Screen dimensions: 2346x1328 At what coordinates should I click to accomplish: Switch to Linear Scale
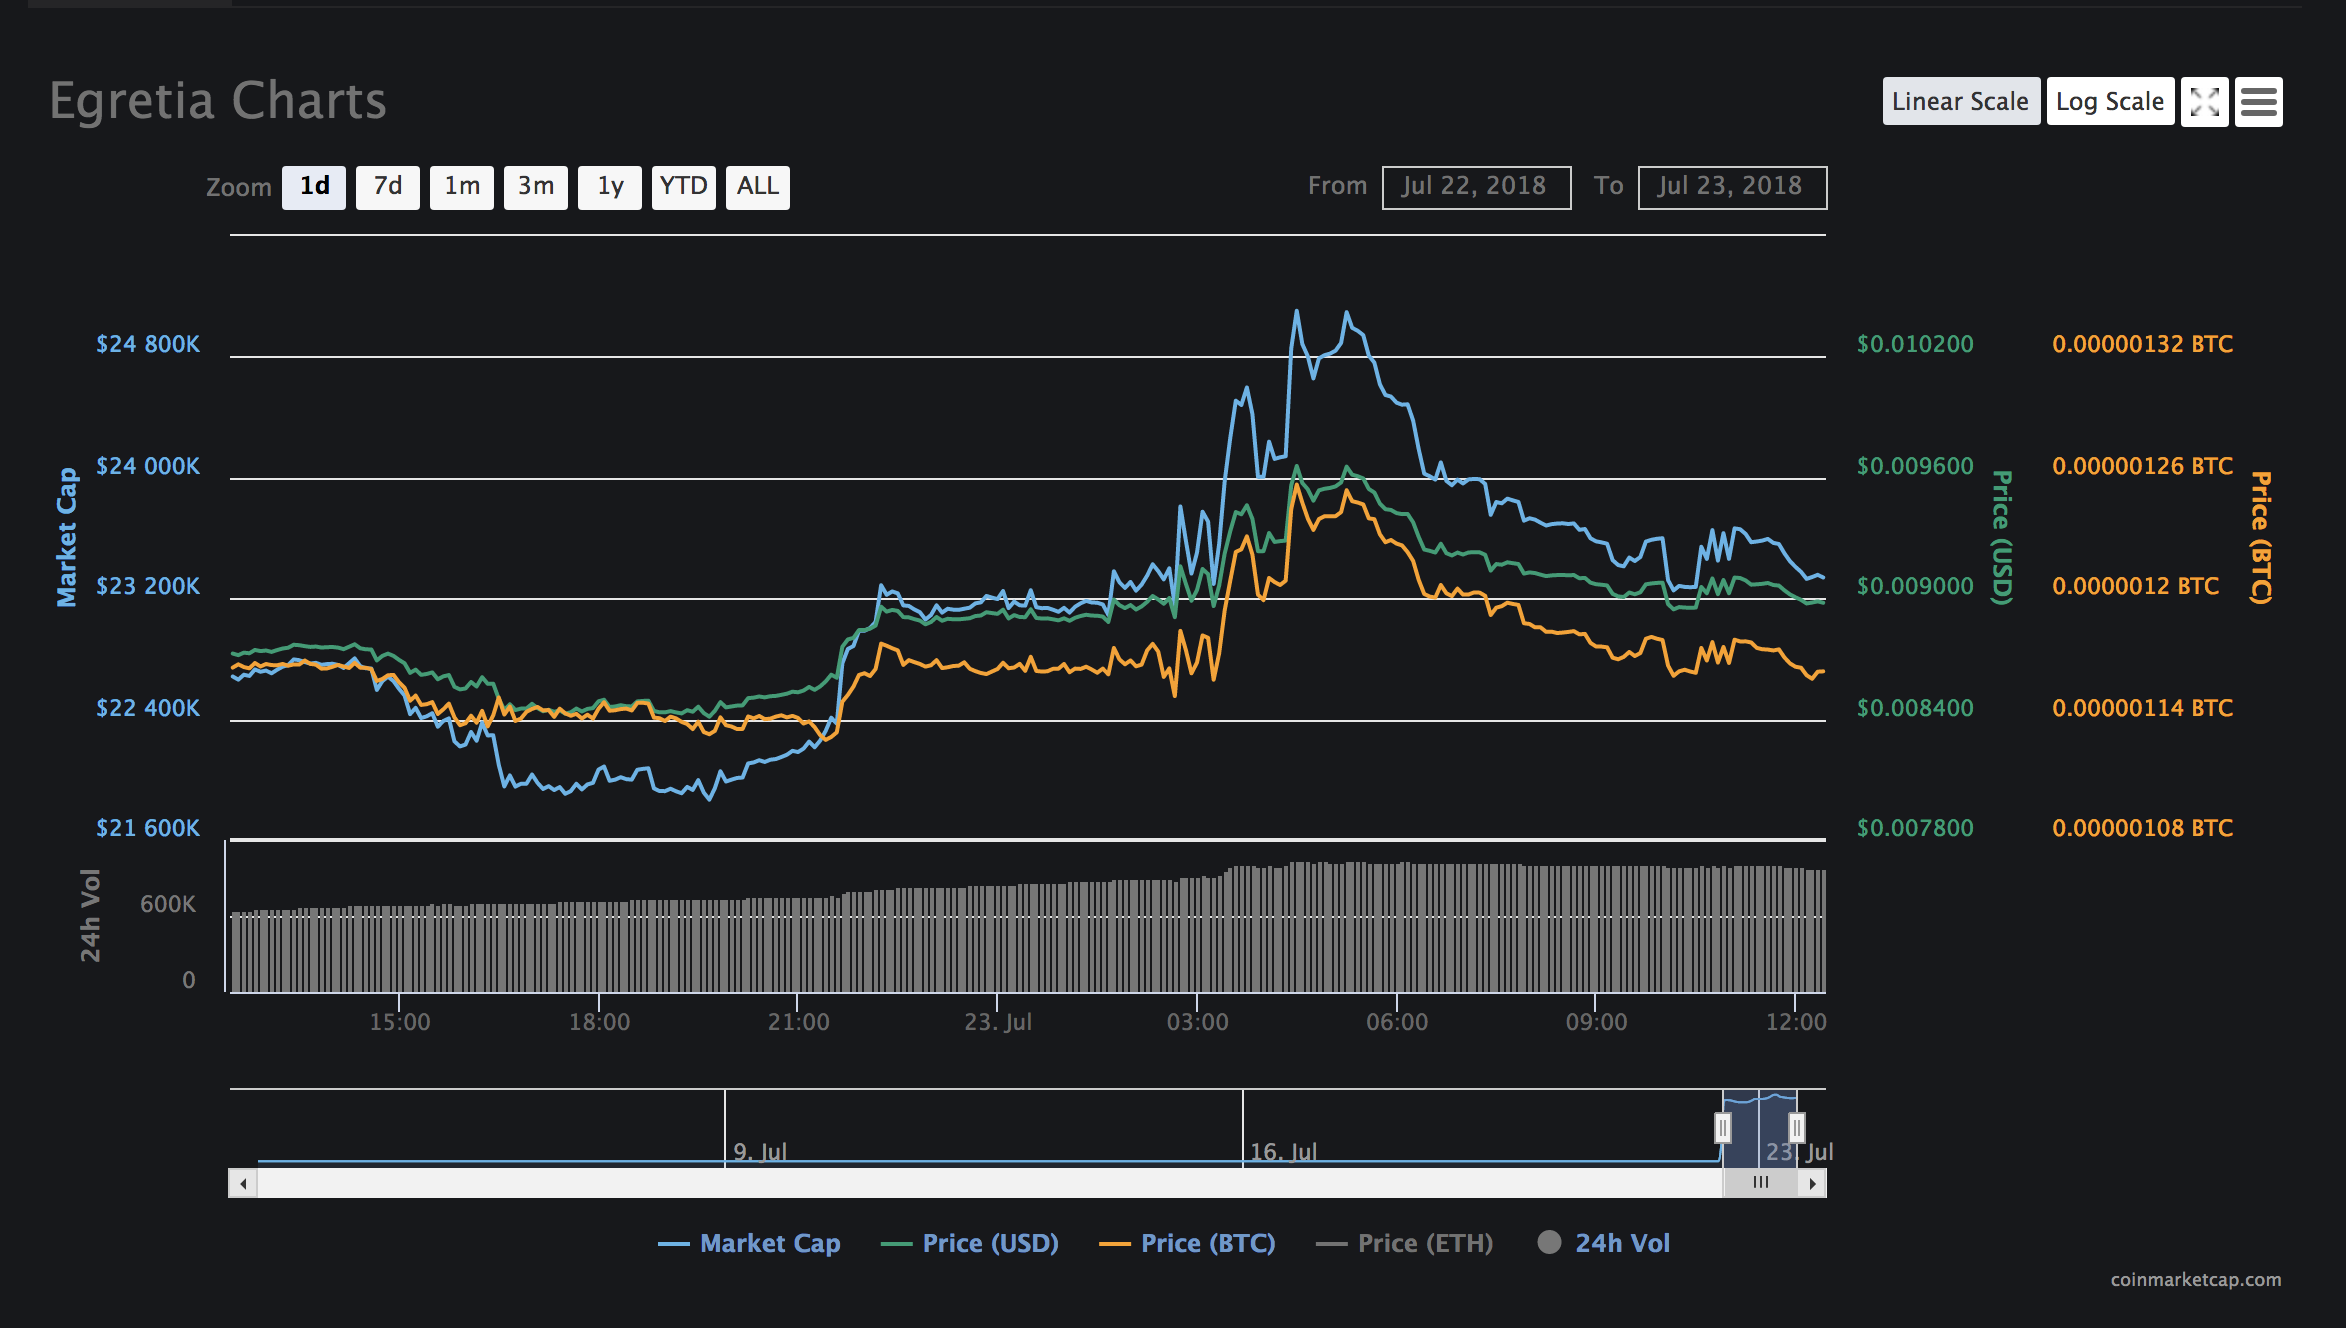[1961, 101]
